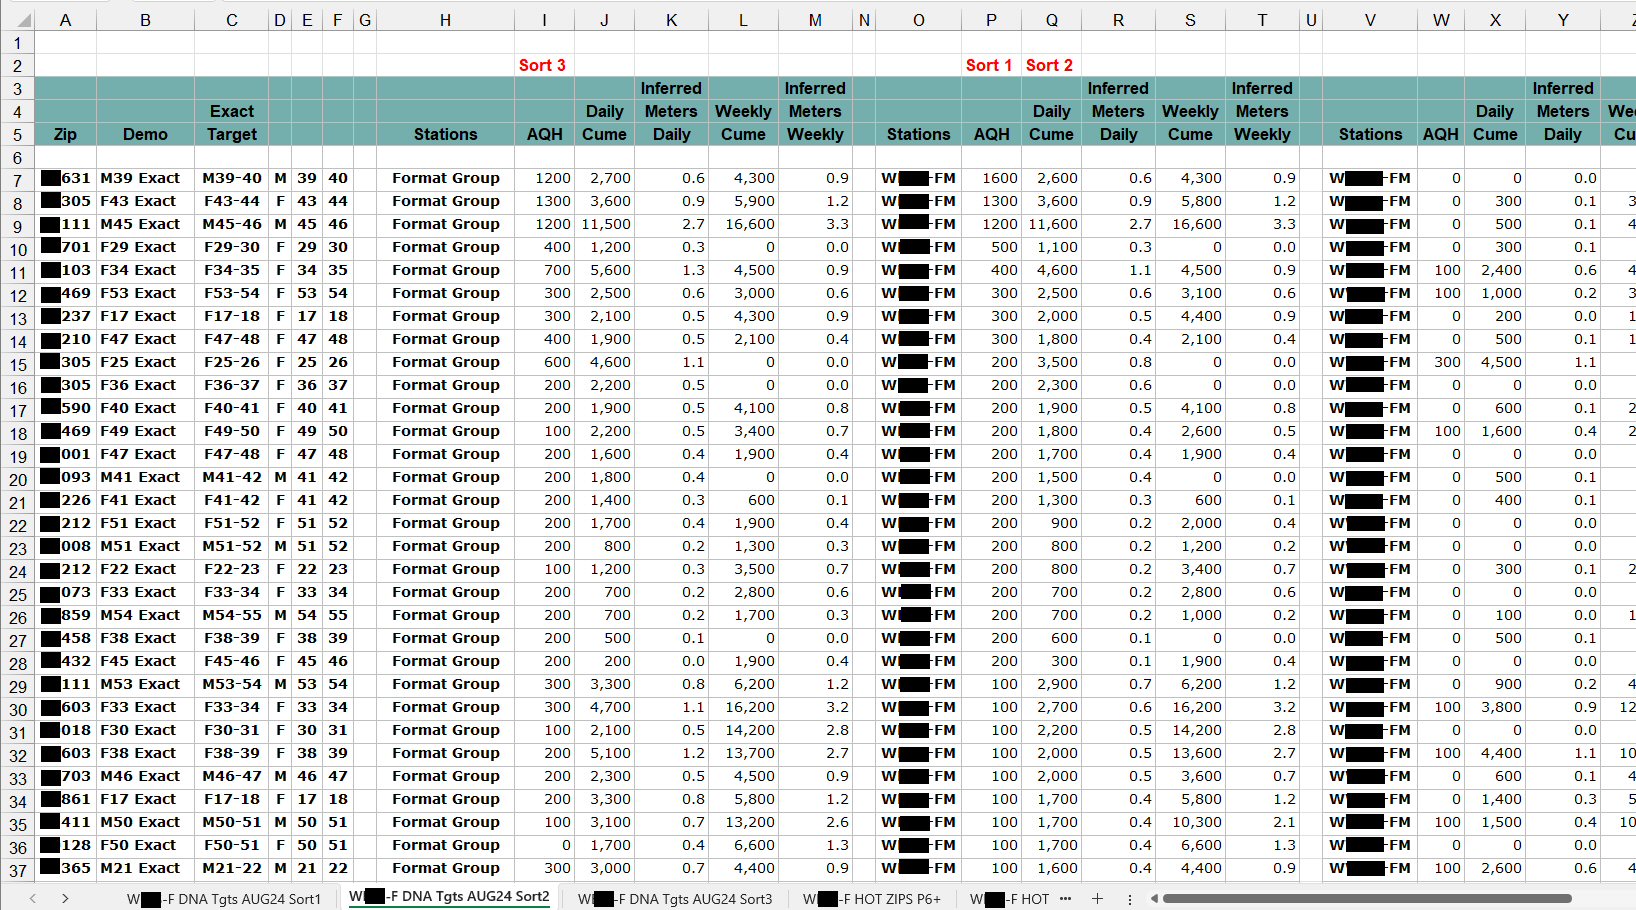
Task: Select column U header
Action: pos(1311,20)
